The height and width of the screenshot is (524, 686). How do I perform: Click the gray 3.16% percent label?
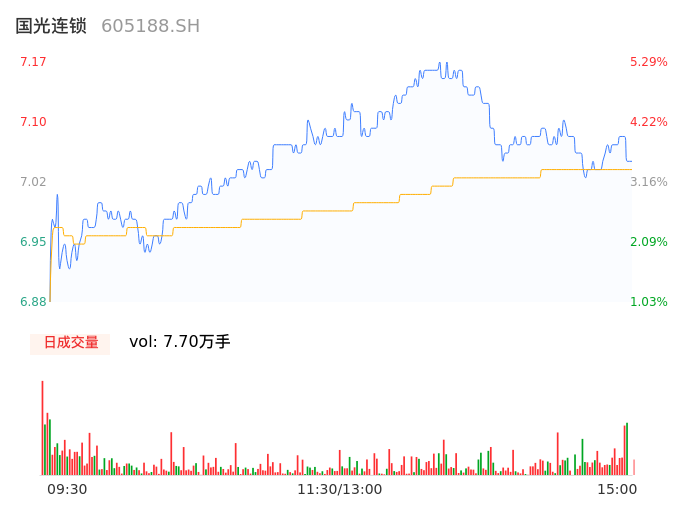click(x=648, y=182)
